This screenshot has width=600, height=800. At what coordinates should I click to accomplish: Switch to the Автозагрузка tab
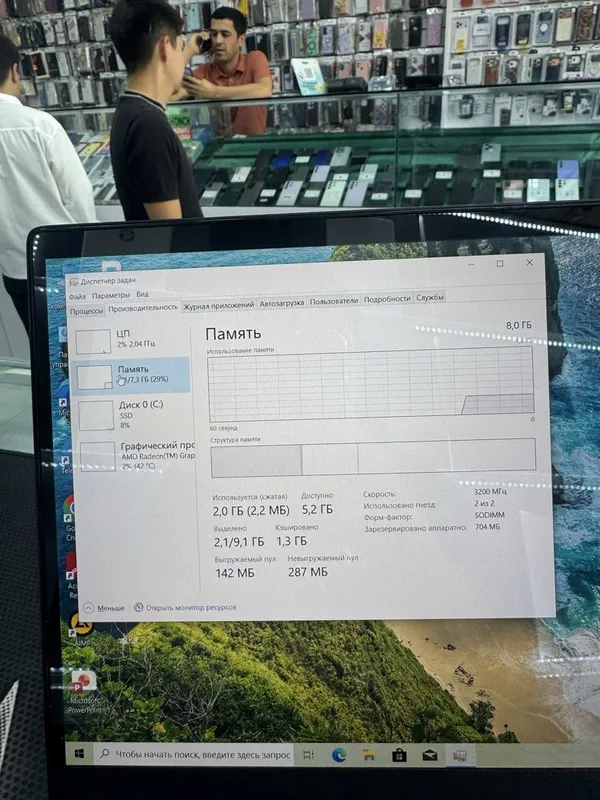click(x=282, y=303)
